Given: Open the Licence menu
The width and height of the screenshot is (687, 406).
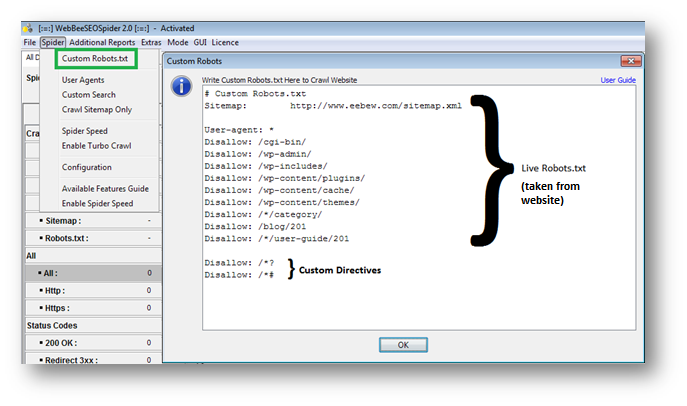Looking at the screenshot, I should (225, 42).
